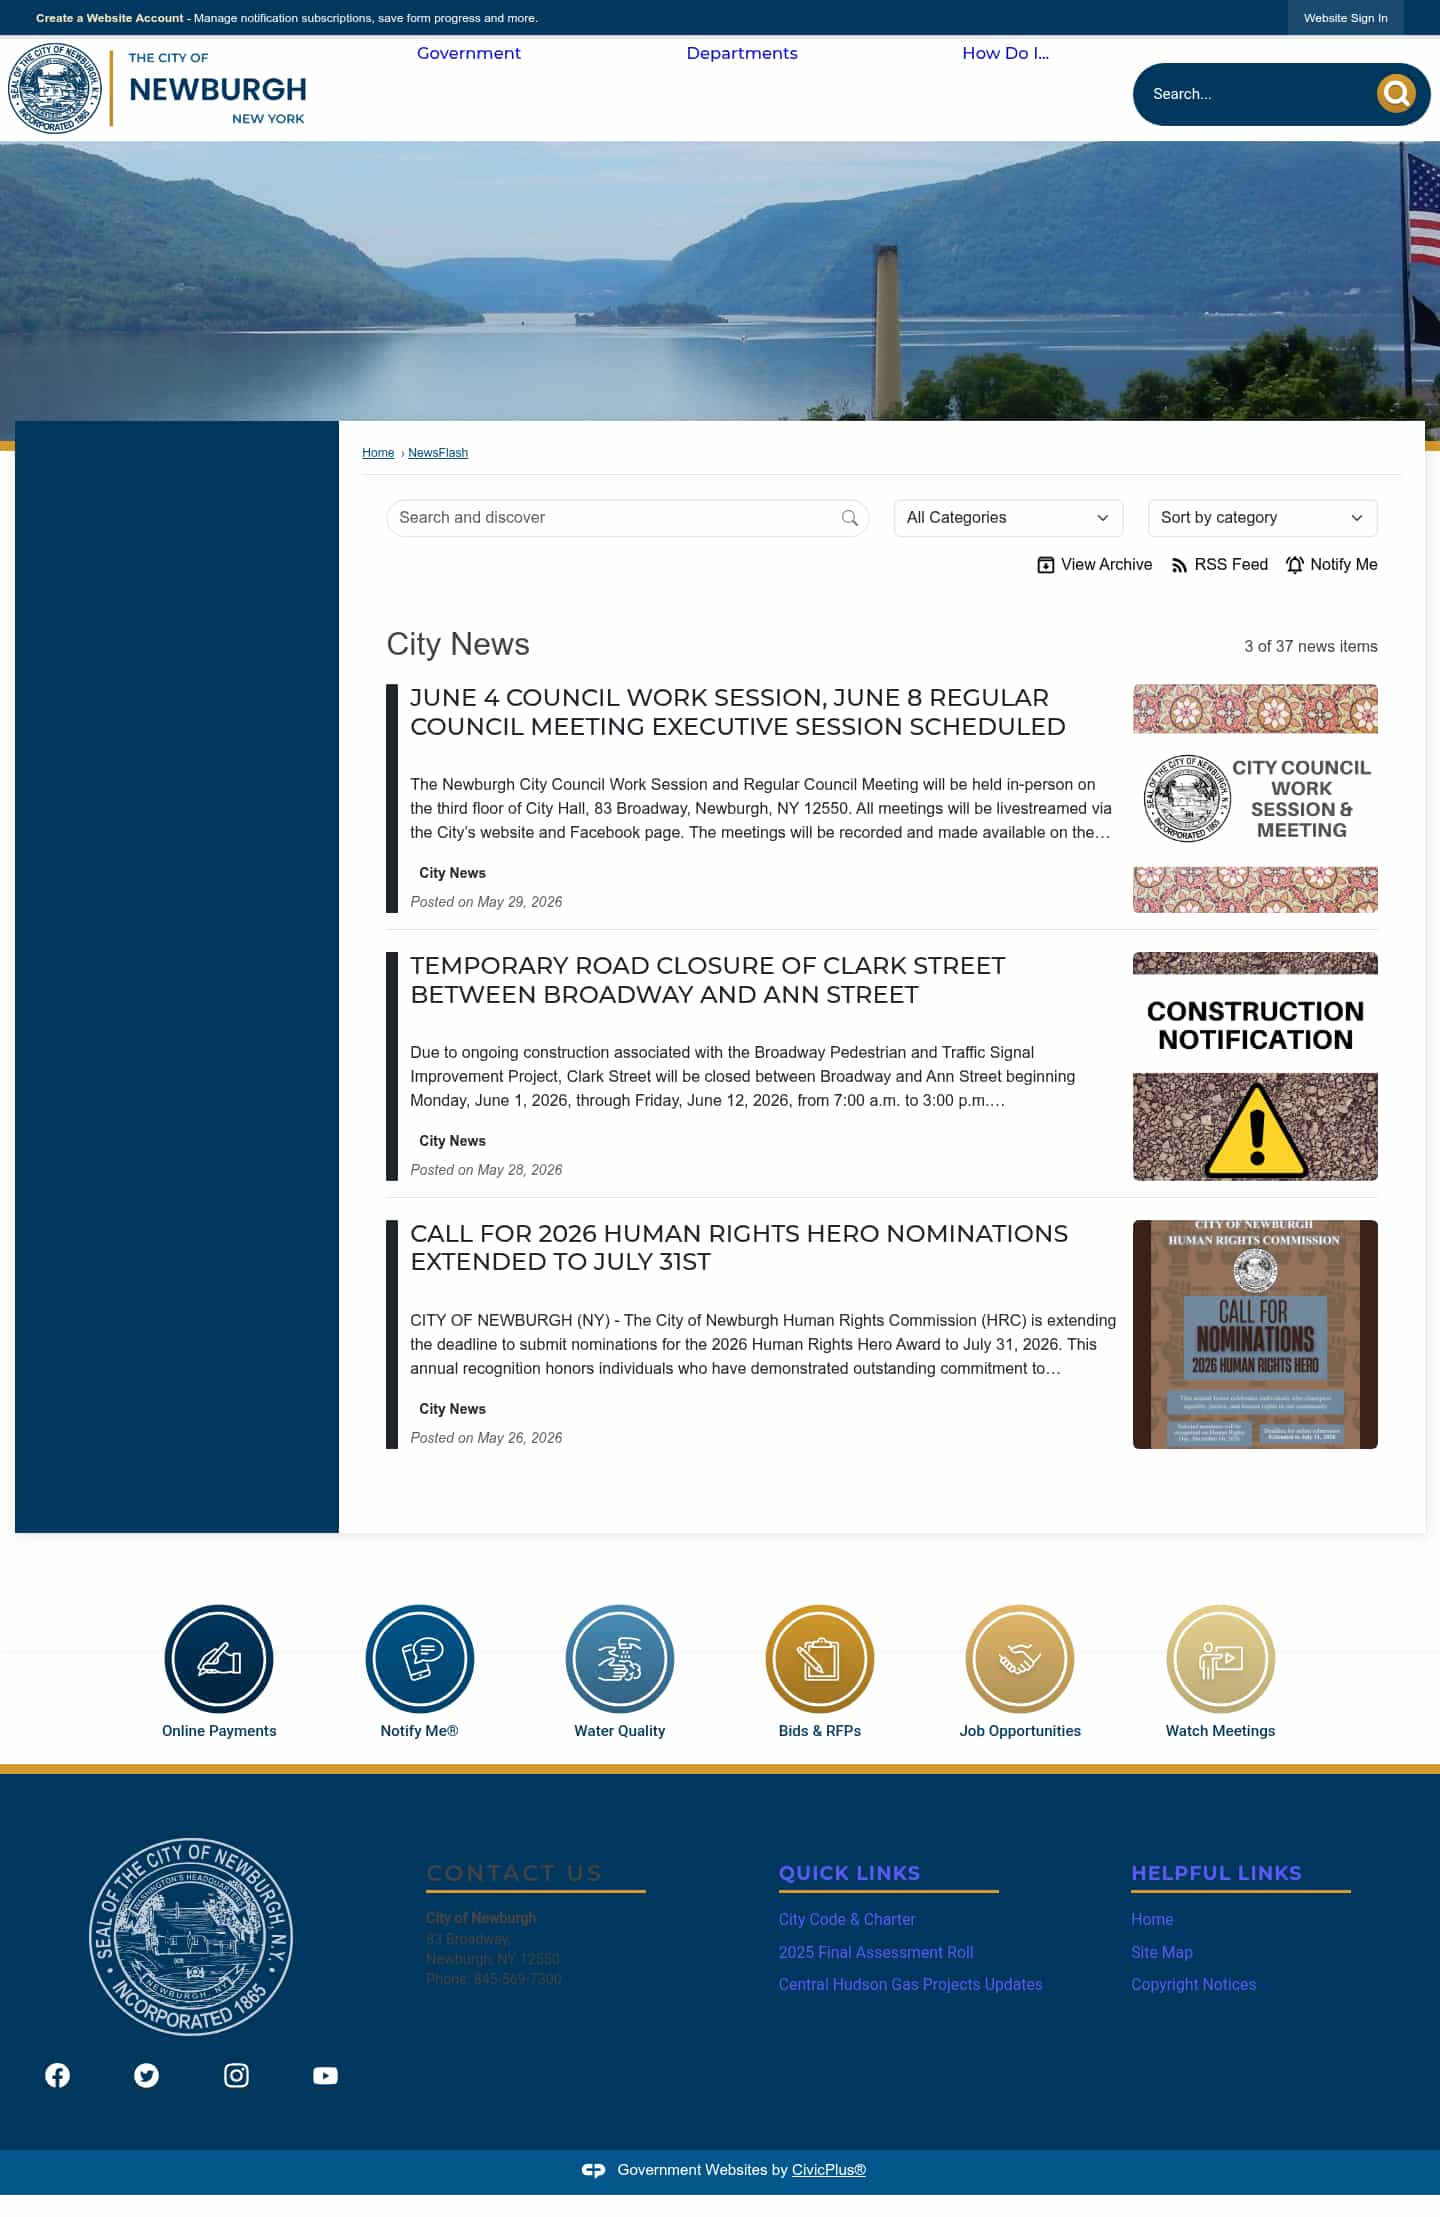Open the Instagram icon in footer
Screen dimensions: 1440x2217
tap(236, 2076)
